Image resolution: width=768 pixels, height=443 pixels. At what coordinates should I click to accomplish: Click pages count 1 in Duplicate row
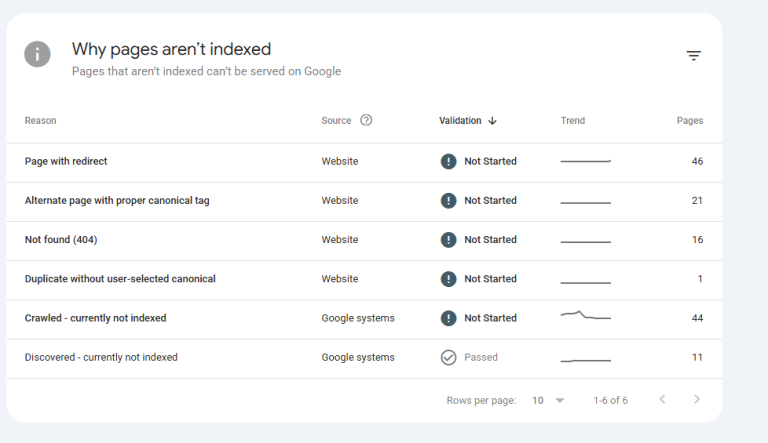[x=700, y=279]
